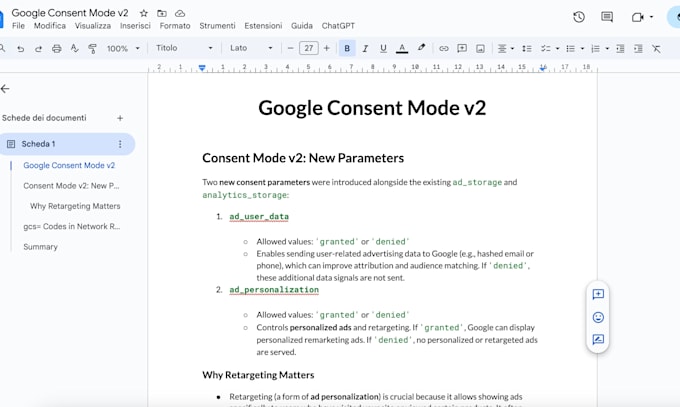This screenshot has width=680, height=407.
Task: Open the Guida menu
Action: [302, 26]
